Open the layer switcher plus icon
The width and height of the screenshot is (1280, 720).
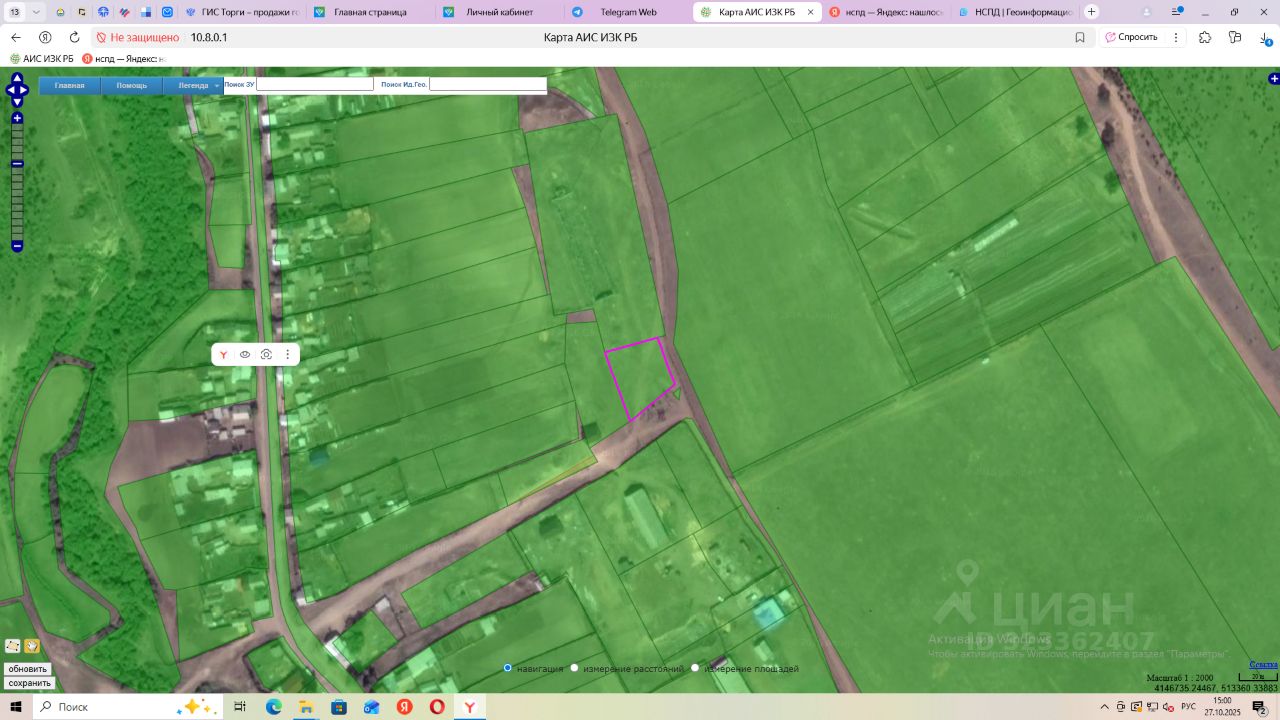pos(1273,78)
